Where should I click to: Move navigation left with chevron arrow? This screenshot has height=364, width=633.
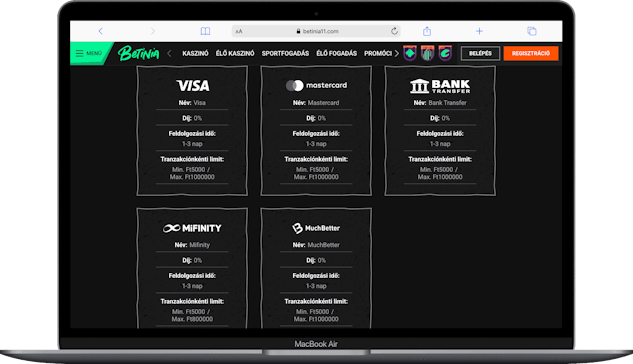[169, 53]
